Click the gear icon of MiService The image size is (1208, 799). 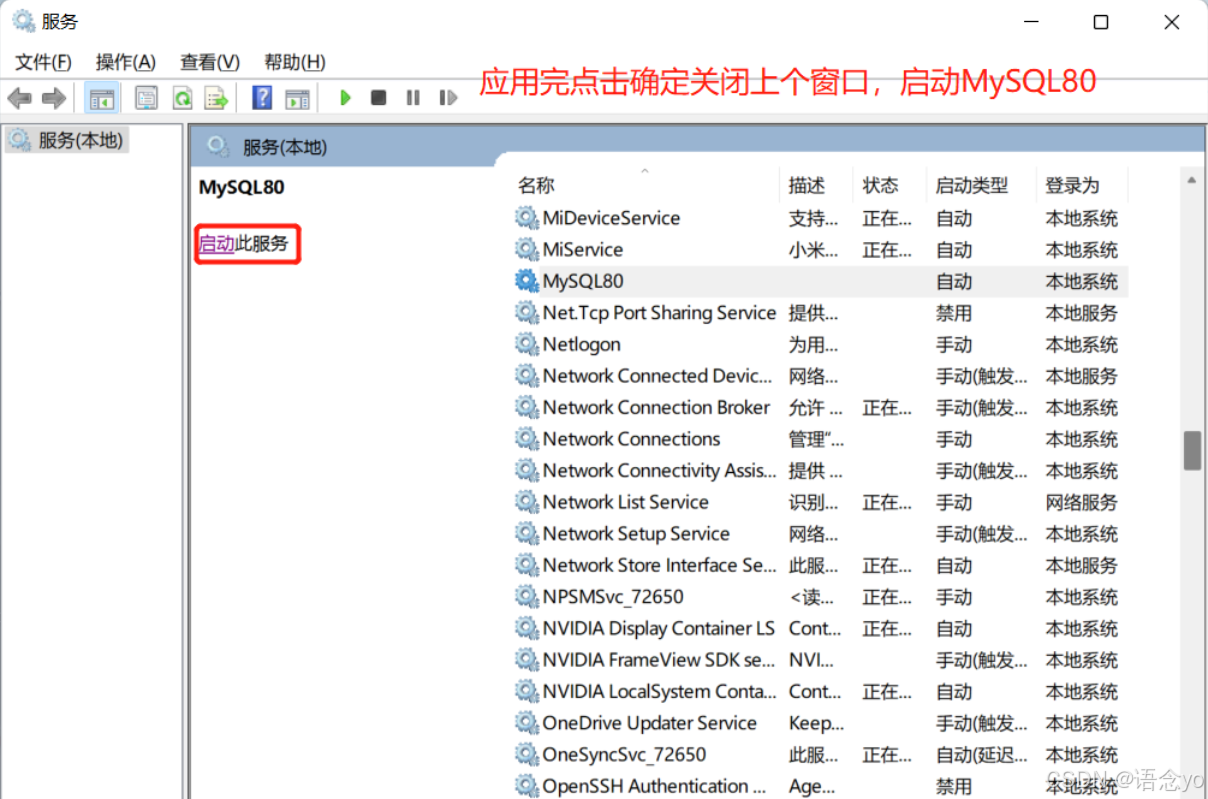pos(527,249)
